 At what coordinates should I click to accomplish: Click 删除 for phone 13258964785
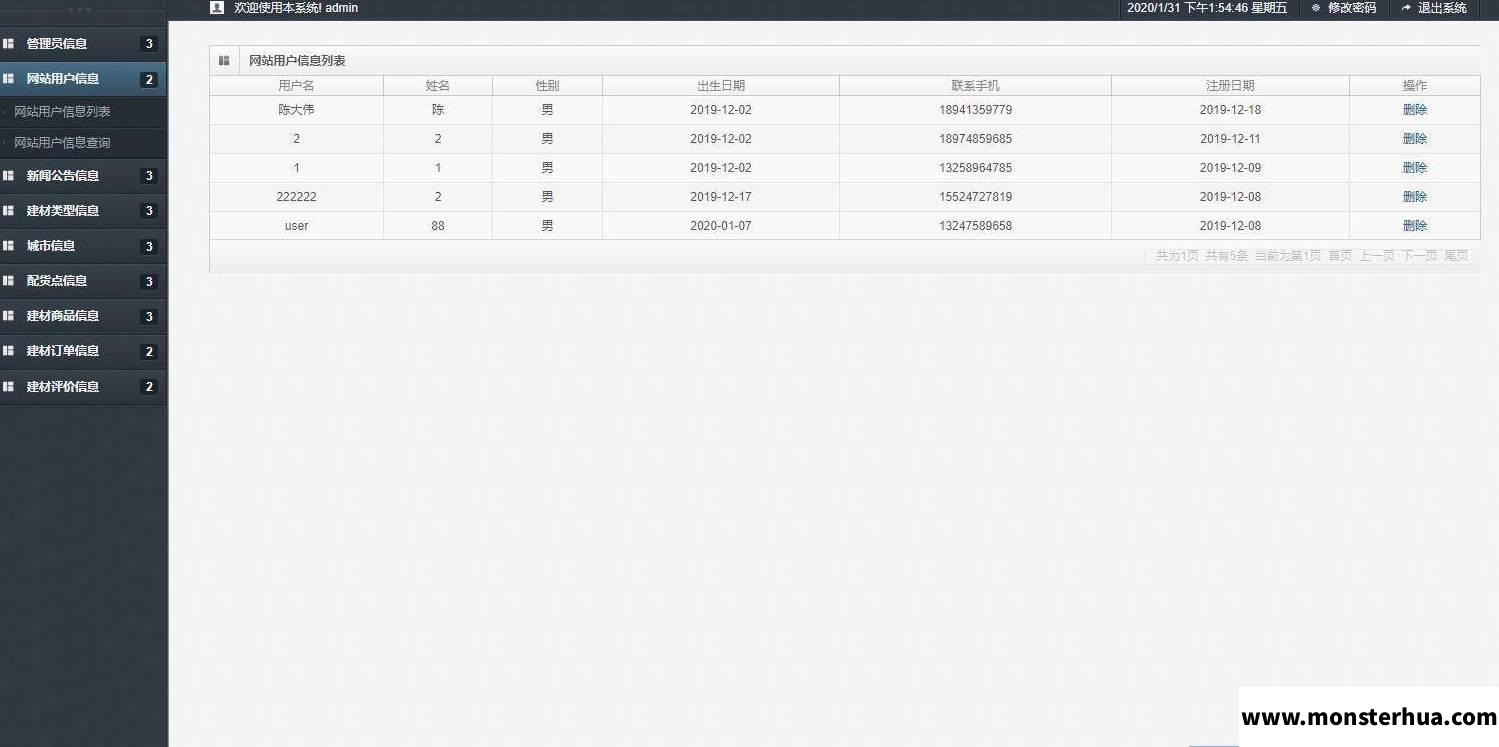pyautogui.click(x=1415, y=168)
